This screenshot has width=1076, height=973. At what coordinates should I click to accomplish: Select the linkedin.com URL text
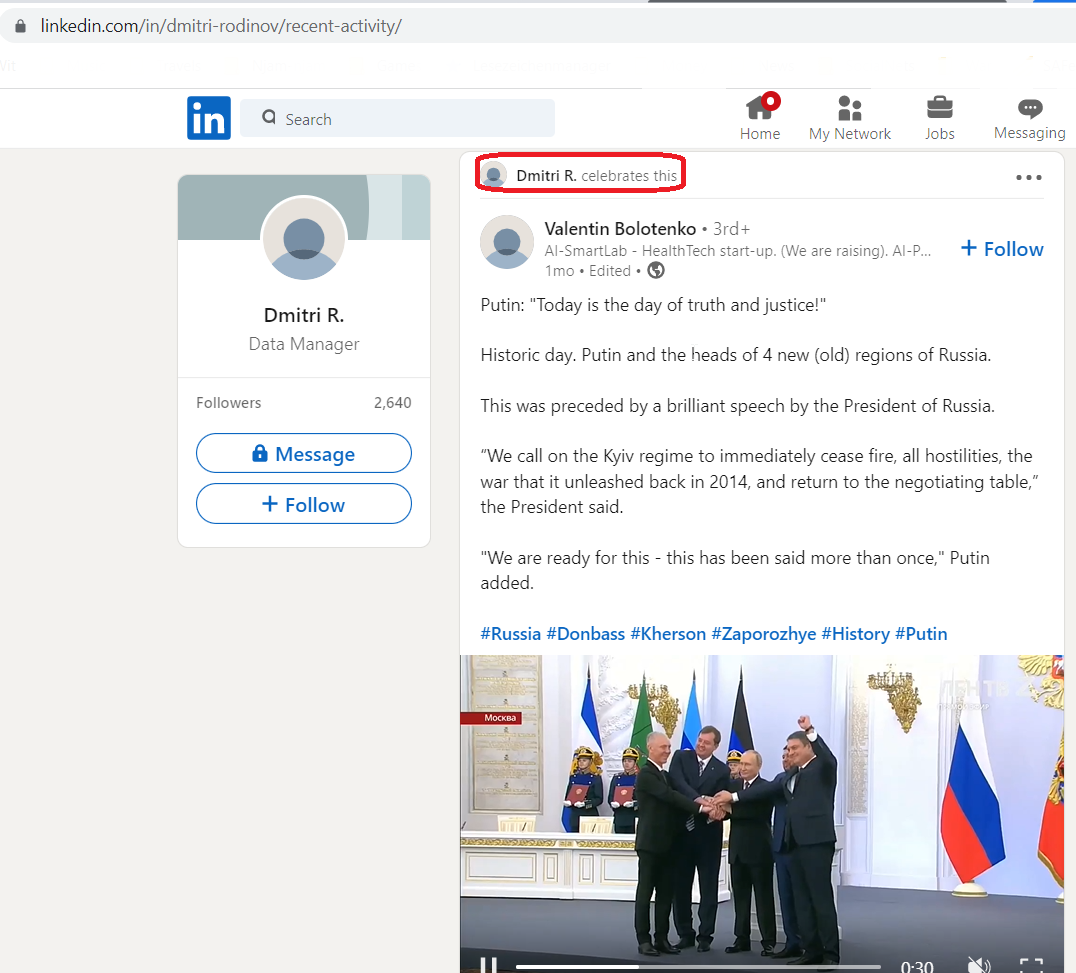pyautogui.click(x=221, y=26)
